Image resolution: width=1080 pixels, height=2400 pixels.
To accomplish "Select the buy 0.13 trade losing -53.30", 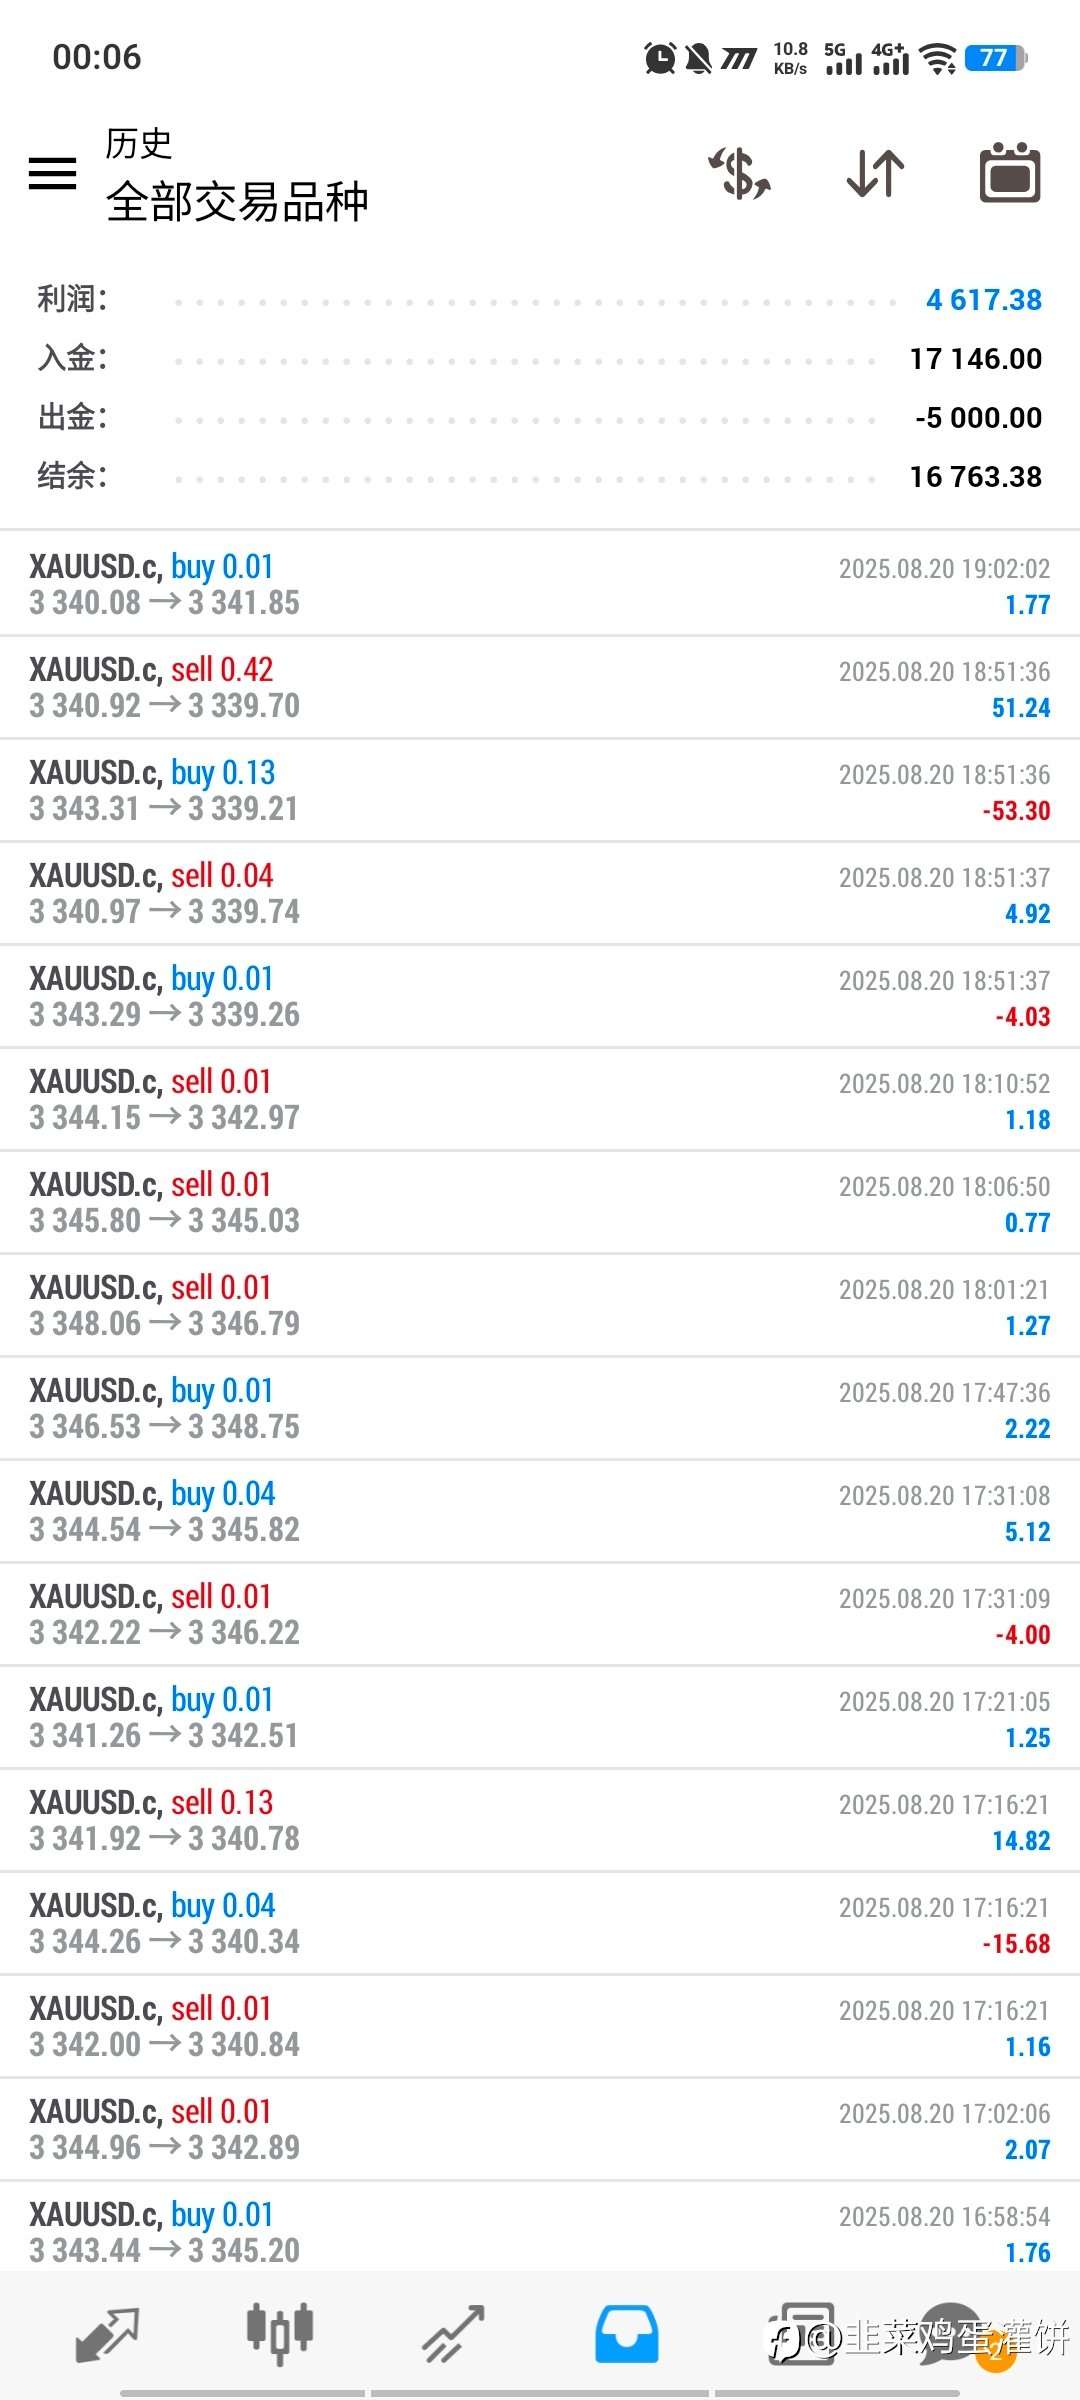I will [x=540, y=791].
